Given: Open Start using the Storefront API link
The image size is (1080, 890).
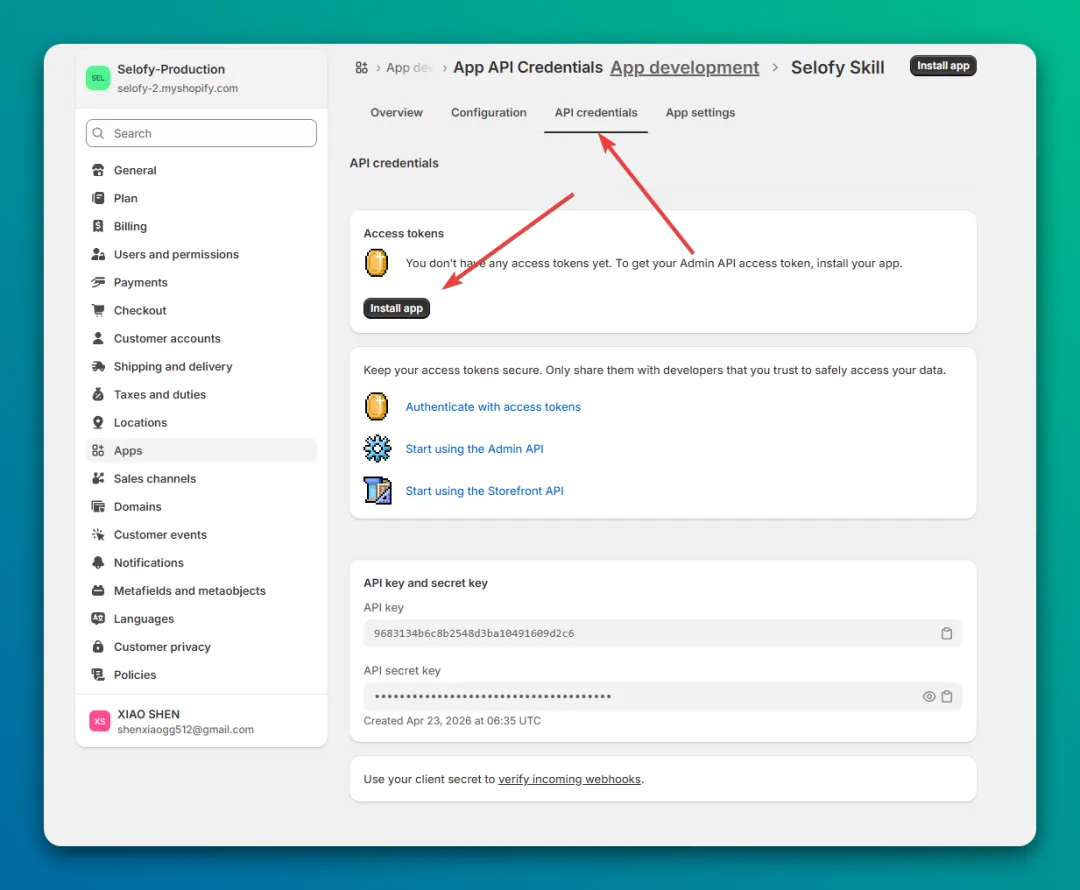Looking at the screenshot, I should pos(484,490).
